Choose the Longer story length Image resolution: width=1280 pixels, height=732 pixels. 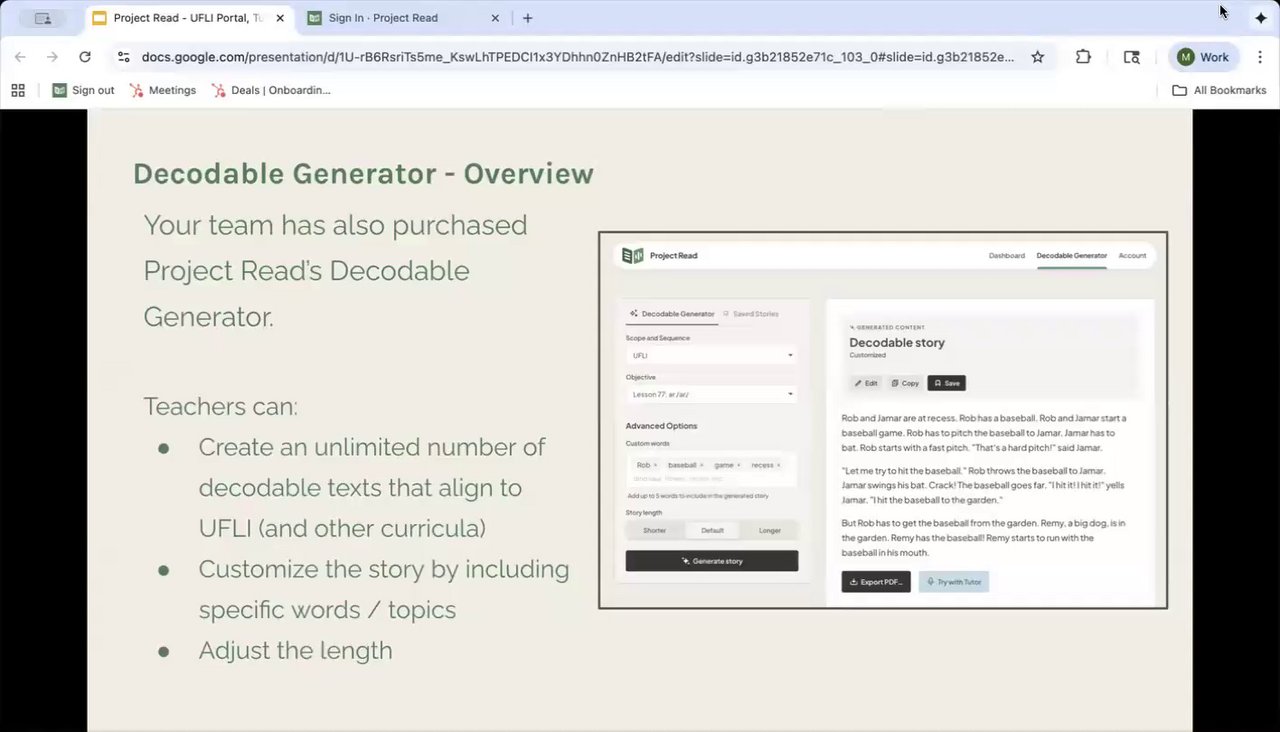point(769,530)
